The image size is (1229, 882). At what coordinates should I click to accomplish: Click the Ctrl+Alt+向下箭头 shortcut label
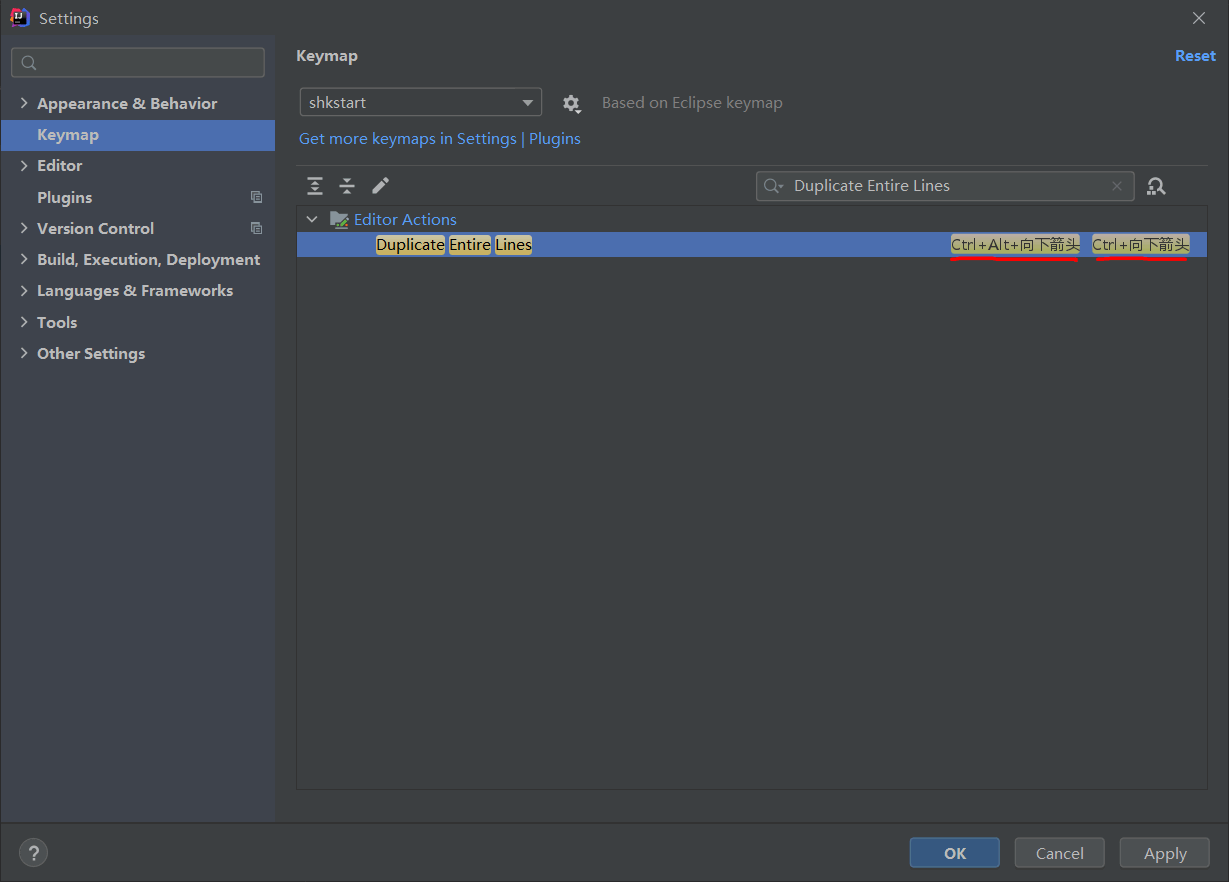pos(1015,245)
